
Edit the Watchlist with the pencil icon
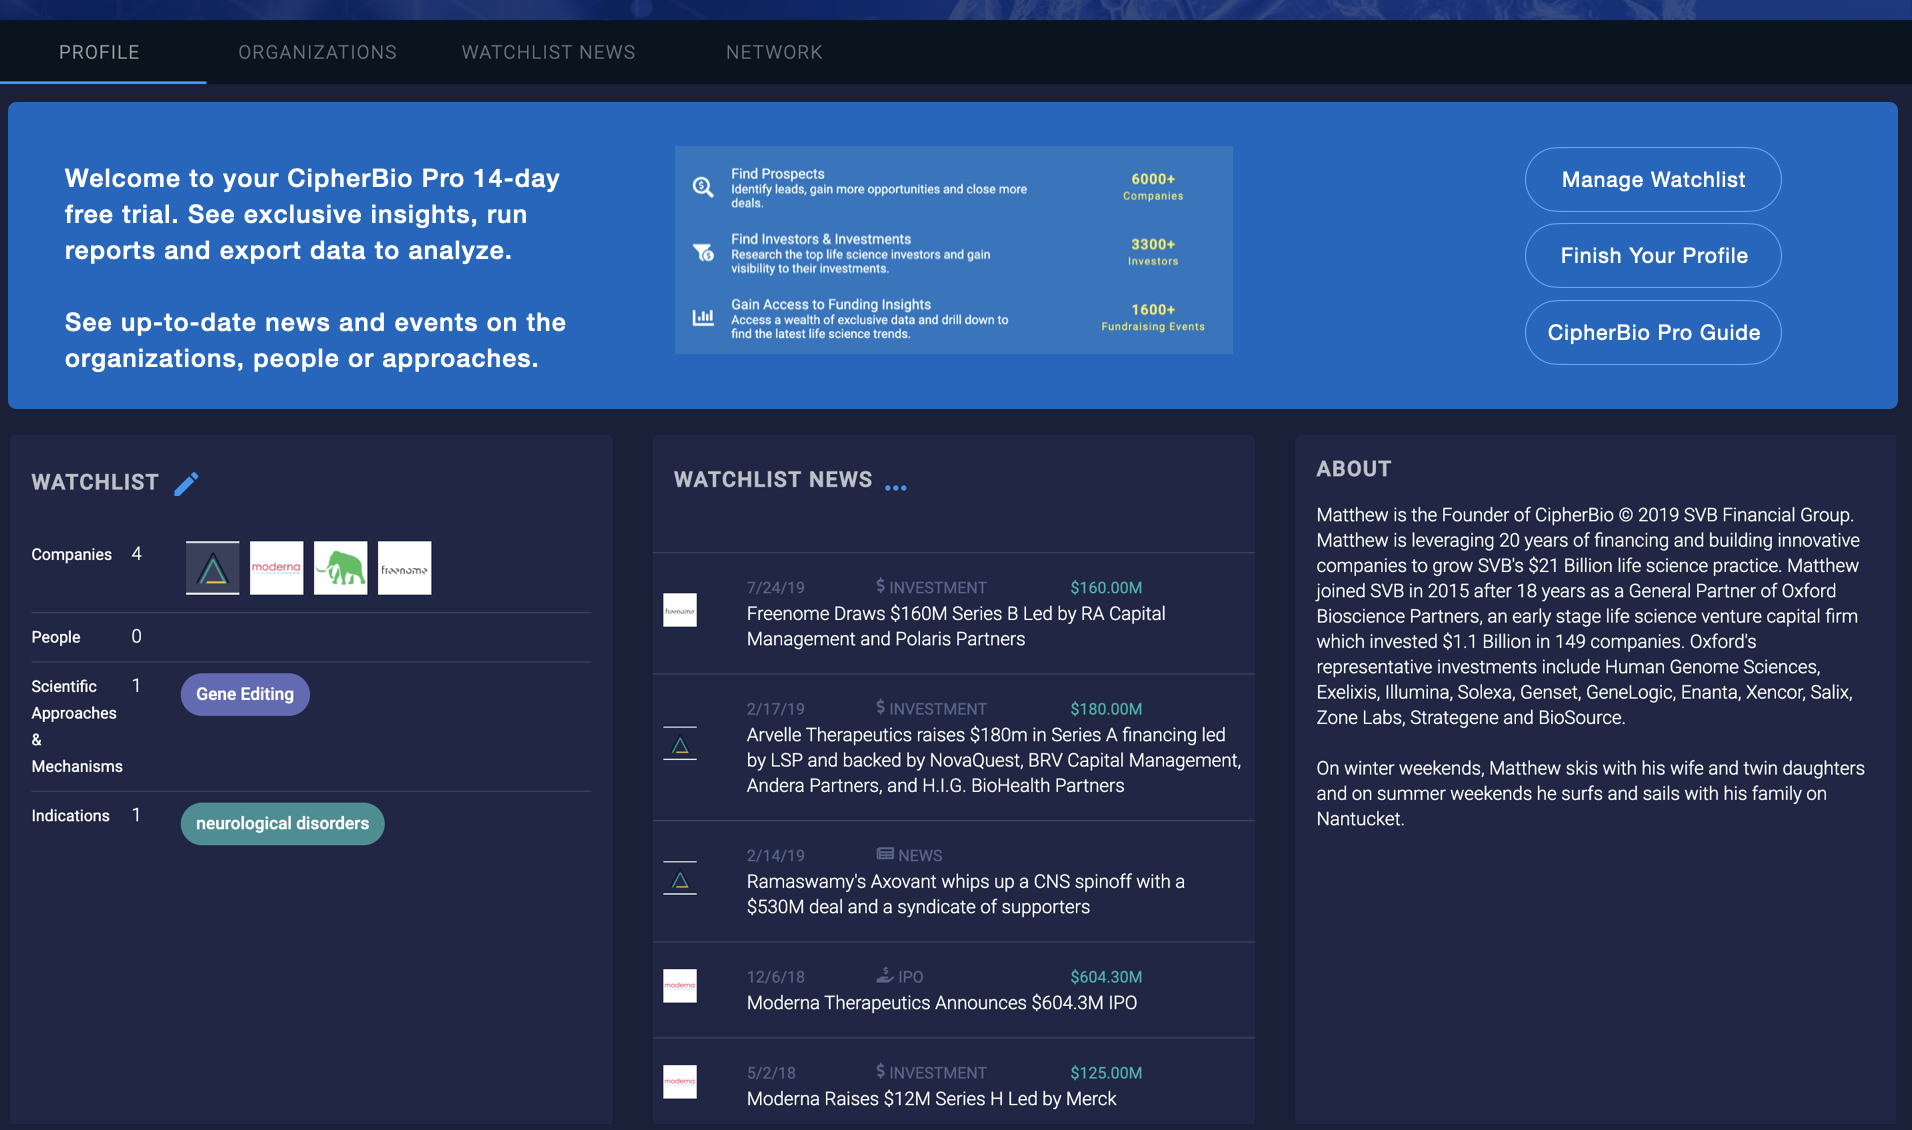point(186,483)
